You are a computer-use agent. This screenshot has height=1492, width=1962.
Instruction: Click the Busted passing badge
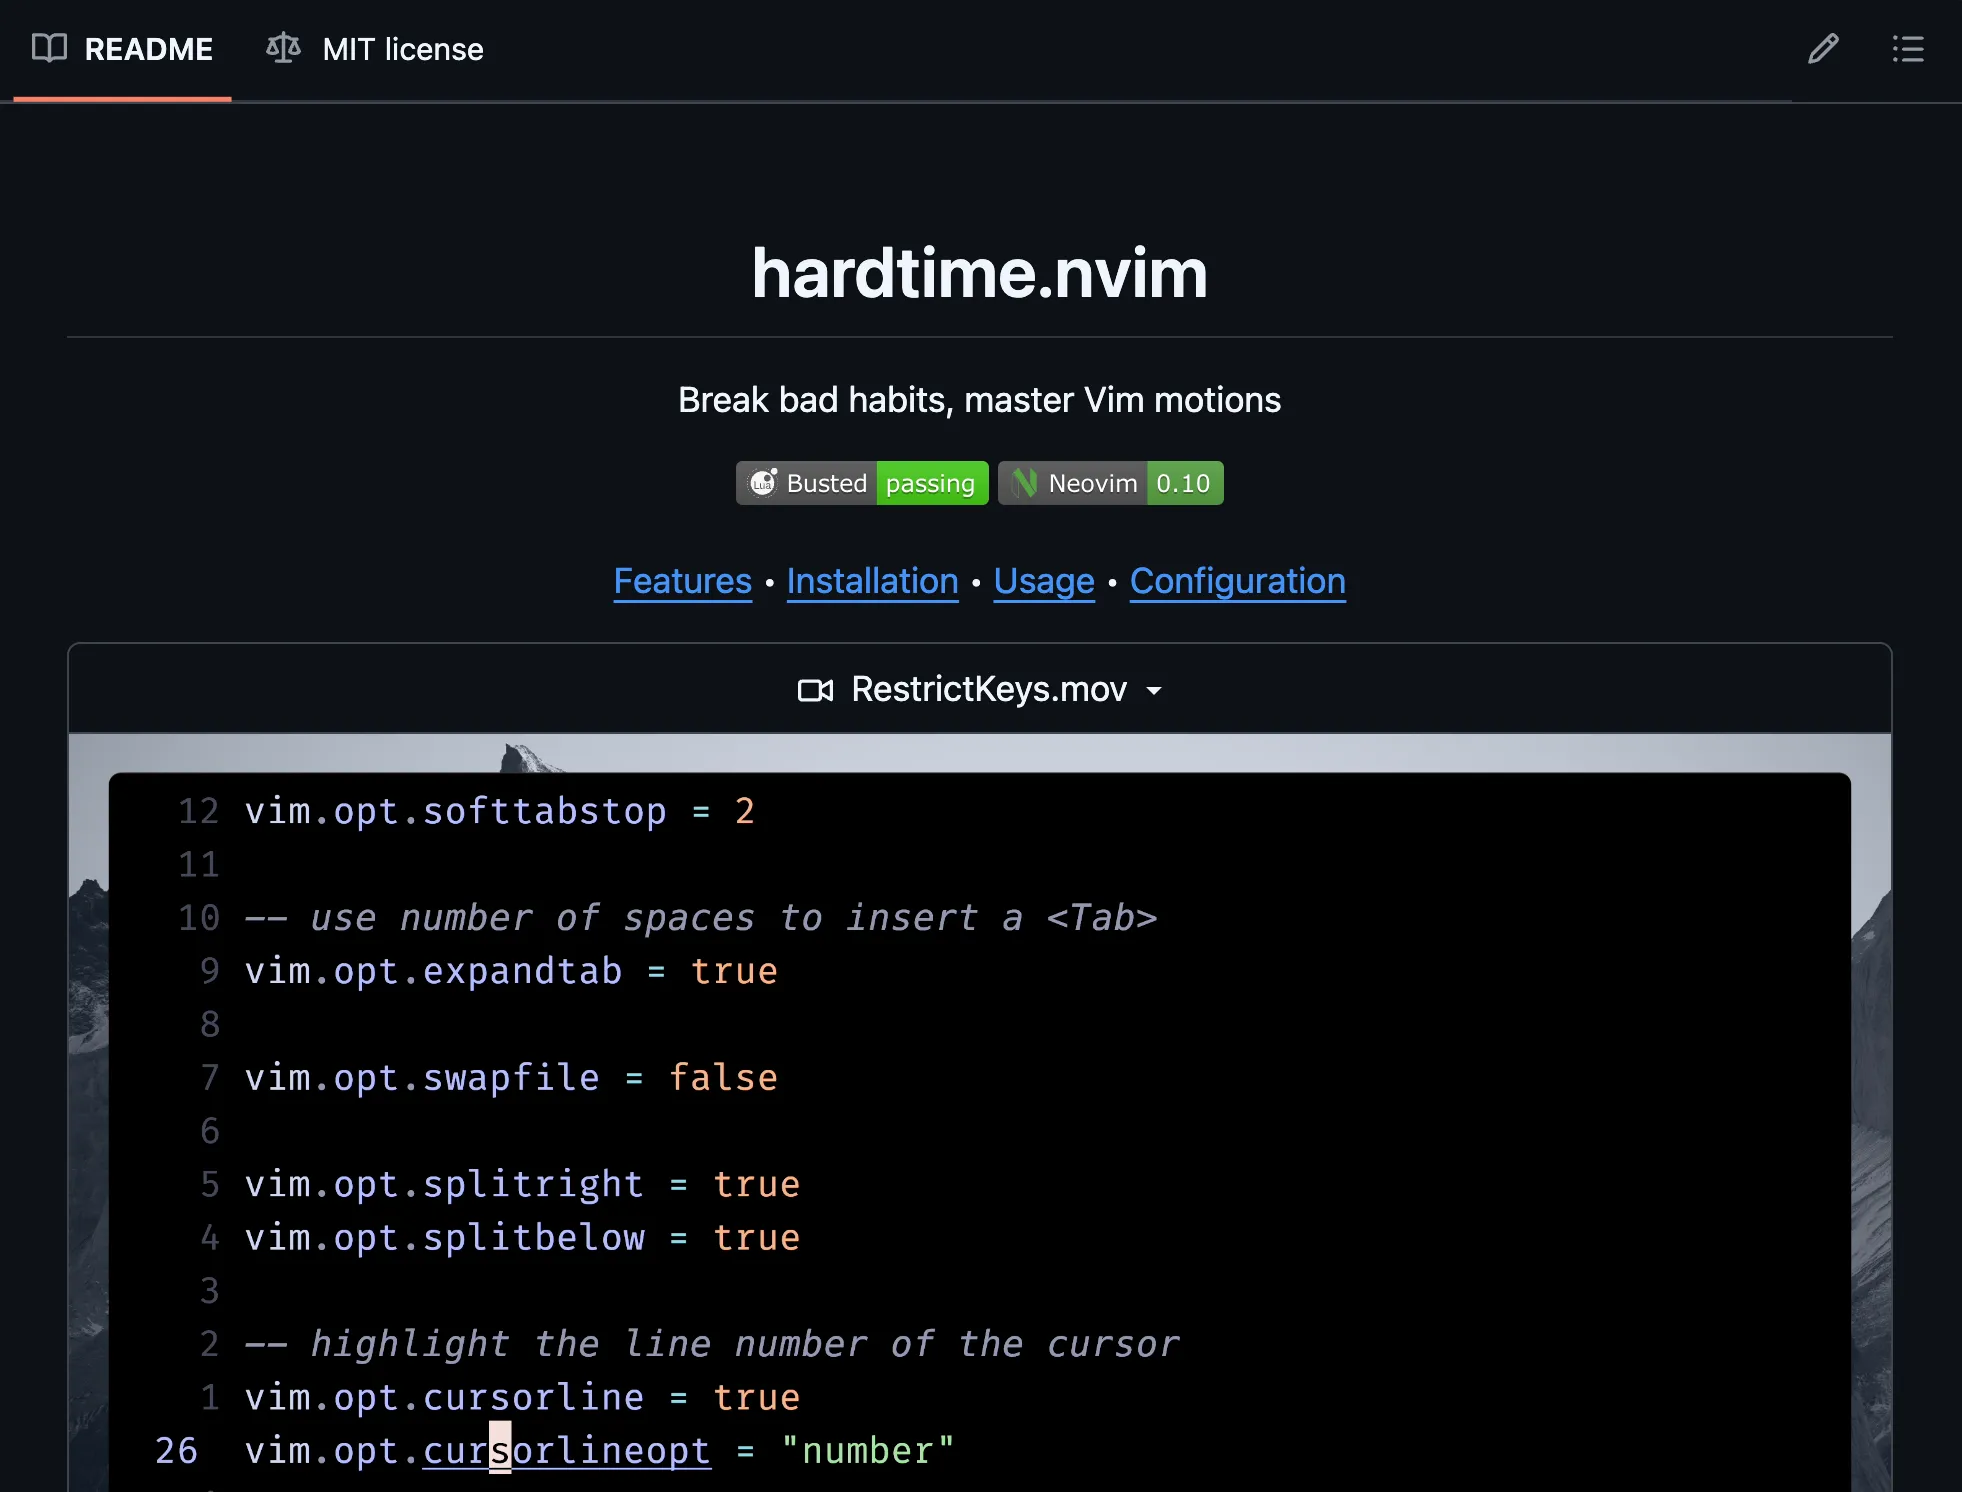(x=862, y=483)
